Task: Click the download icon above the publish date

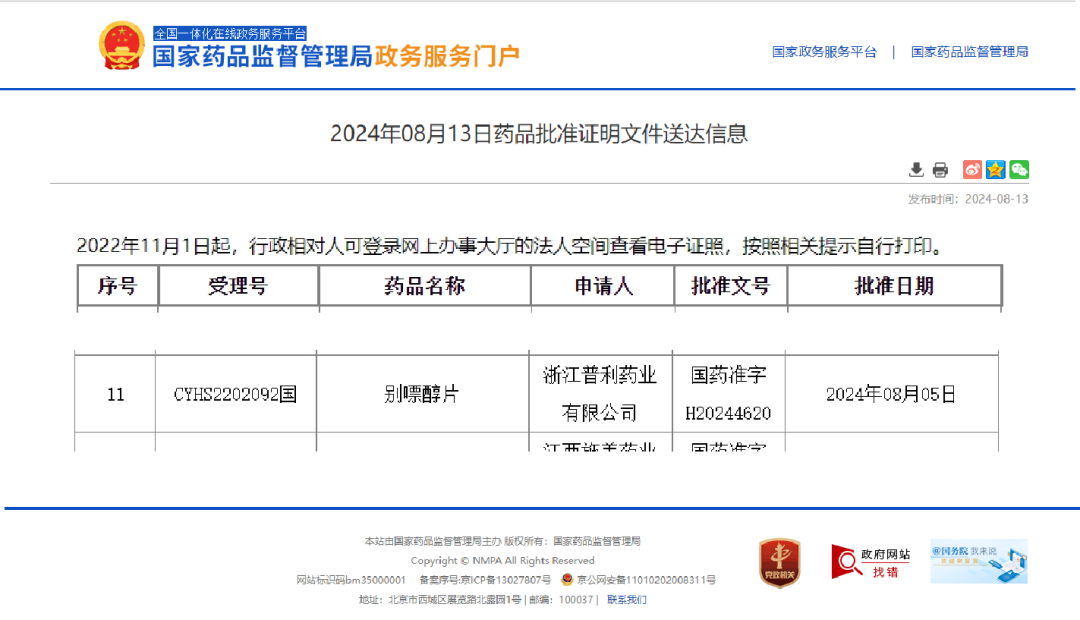Action: click(915, 170)
